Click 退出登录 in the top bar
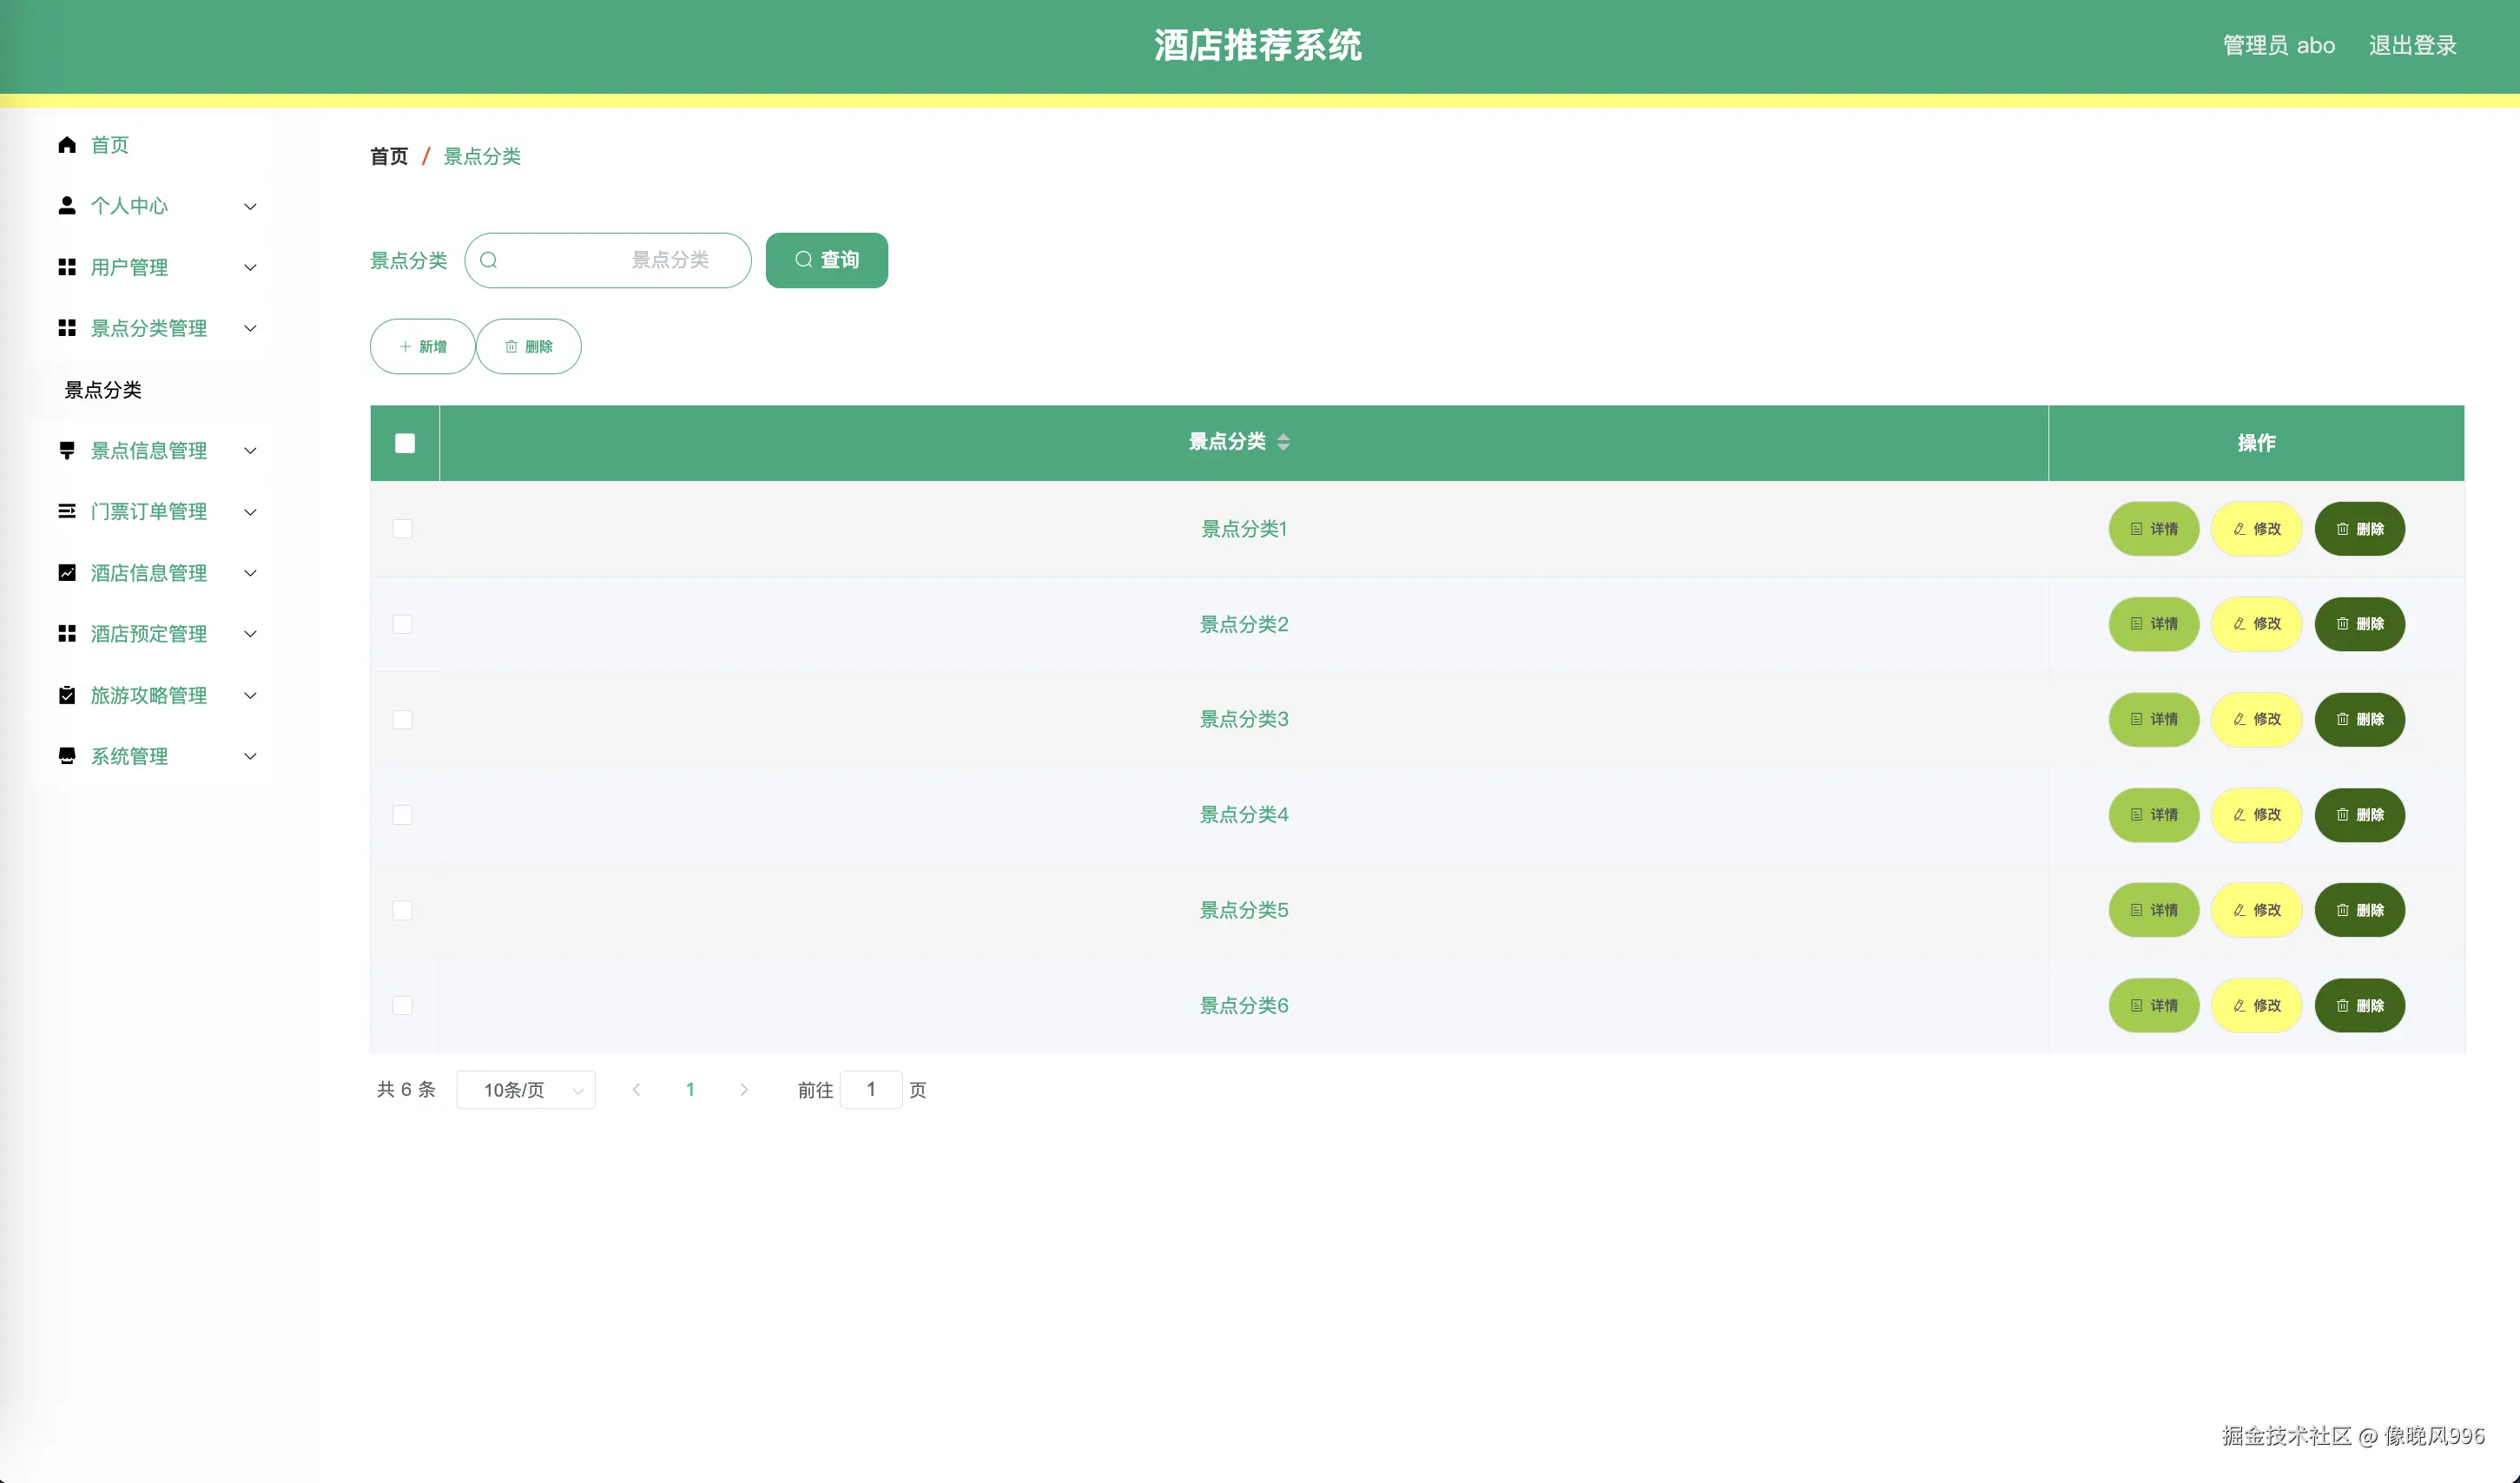Image resolution: width=2520 pixels, height=1483 pixels. 2412,45
